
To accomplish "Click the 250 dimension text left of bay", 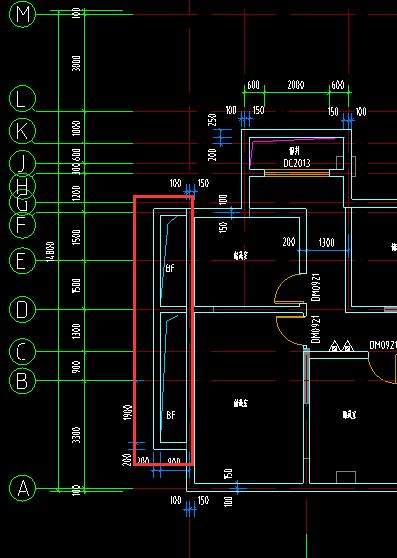I will tap(212, 120).
